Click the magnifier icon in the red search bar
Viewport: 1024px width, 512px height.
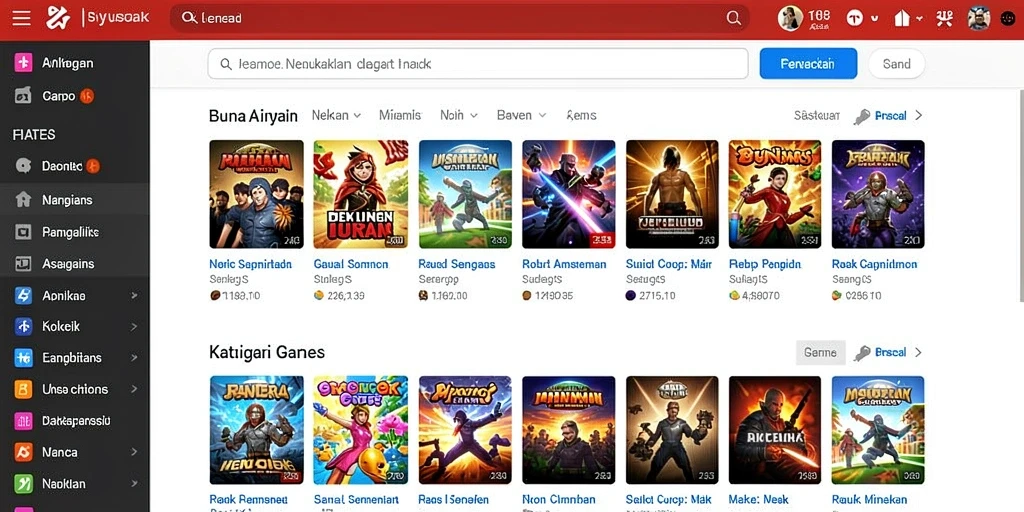click(733, 18)
